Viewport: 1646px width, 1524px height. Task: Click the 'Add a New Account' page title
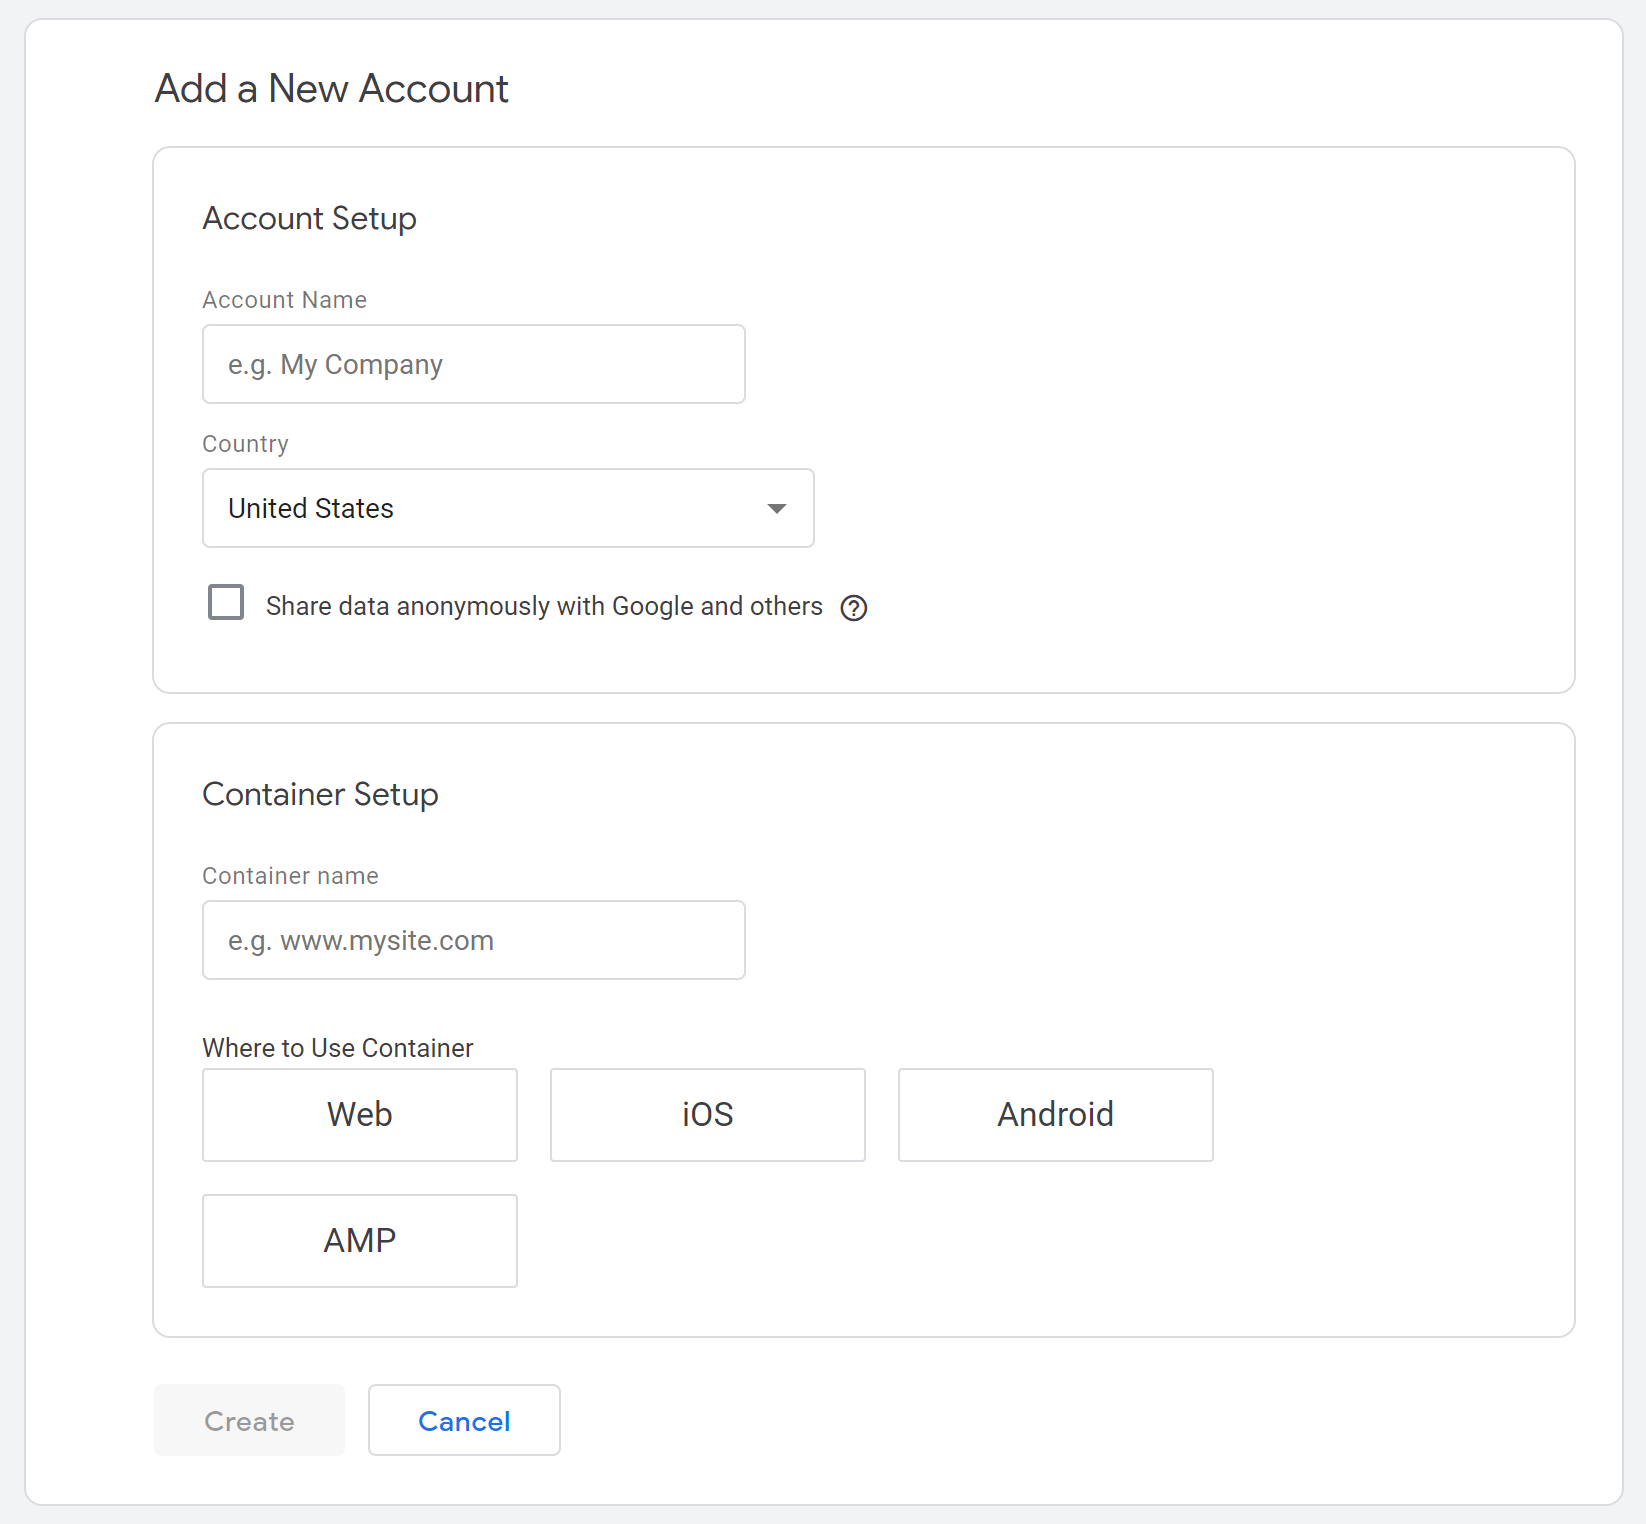pyautogui.click(x=331, y=89)
